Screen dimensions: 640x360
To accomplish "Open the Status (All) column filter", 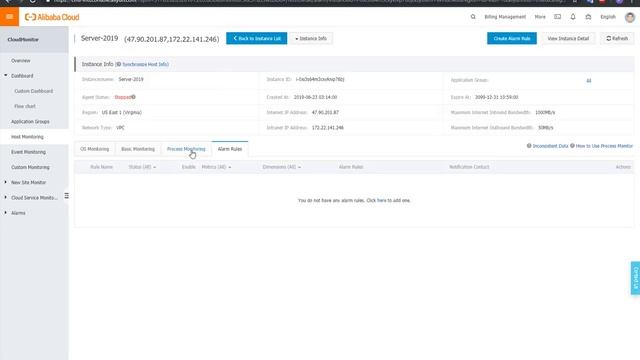I will click(x=142, y=167).
